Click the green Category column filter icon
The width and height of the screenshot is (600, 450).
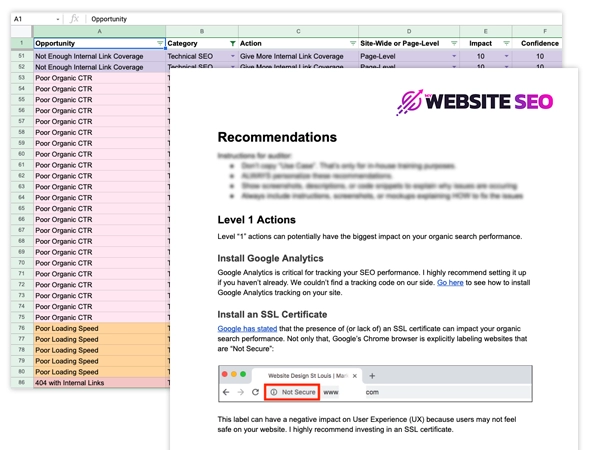click(x=233, y=44)
